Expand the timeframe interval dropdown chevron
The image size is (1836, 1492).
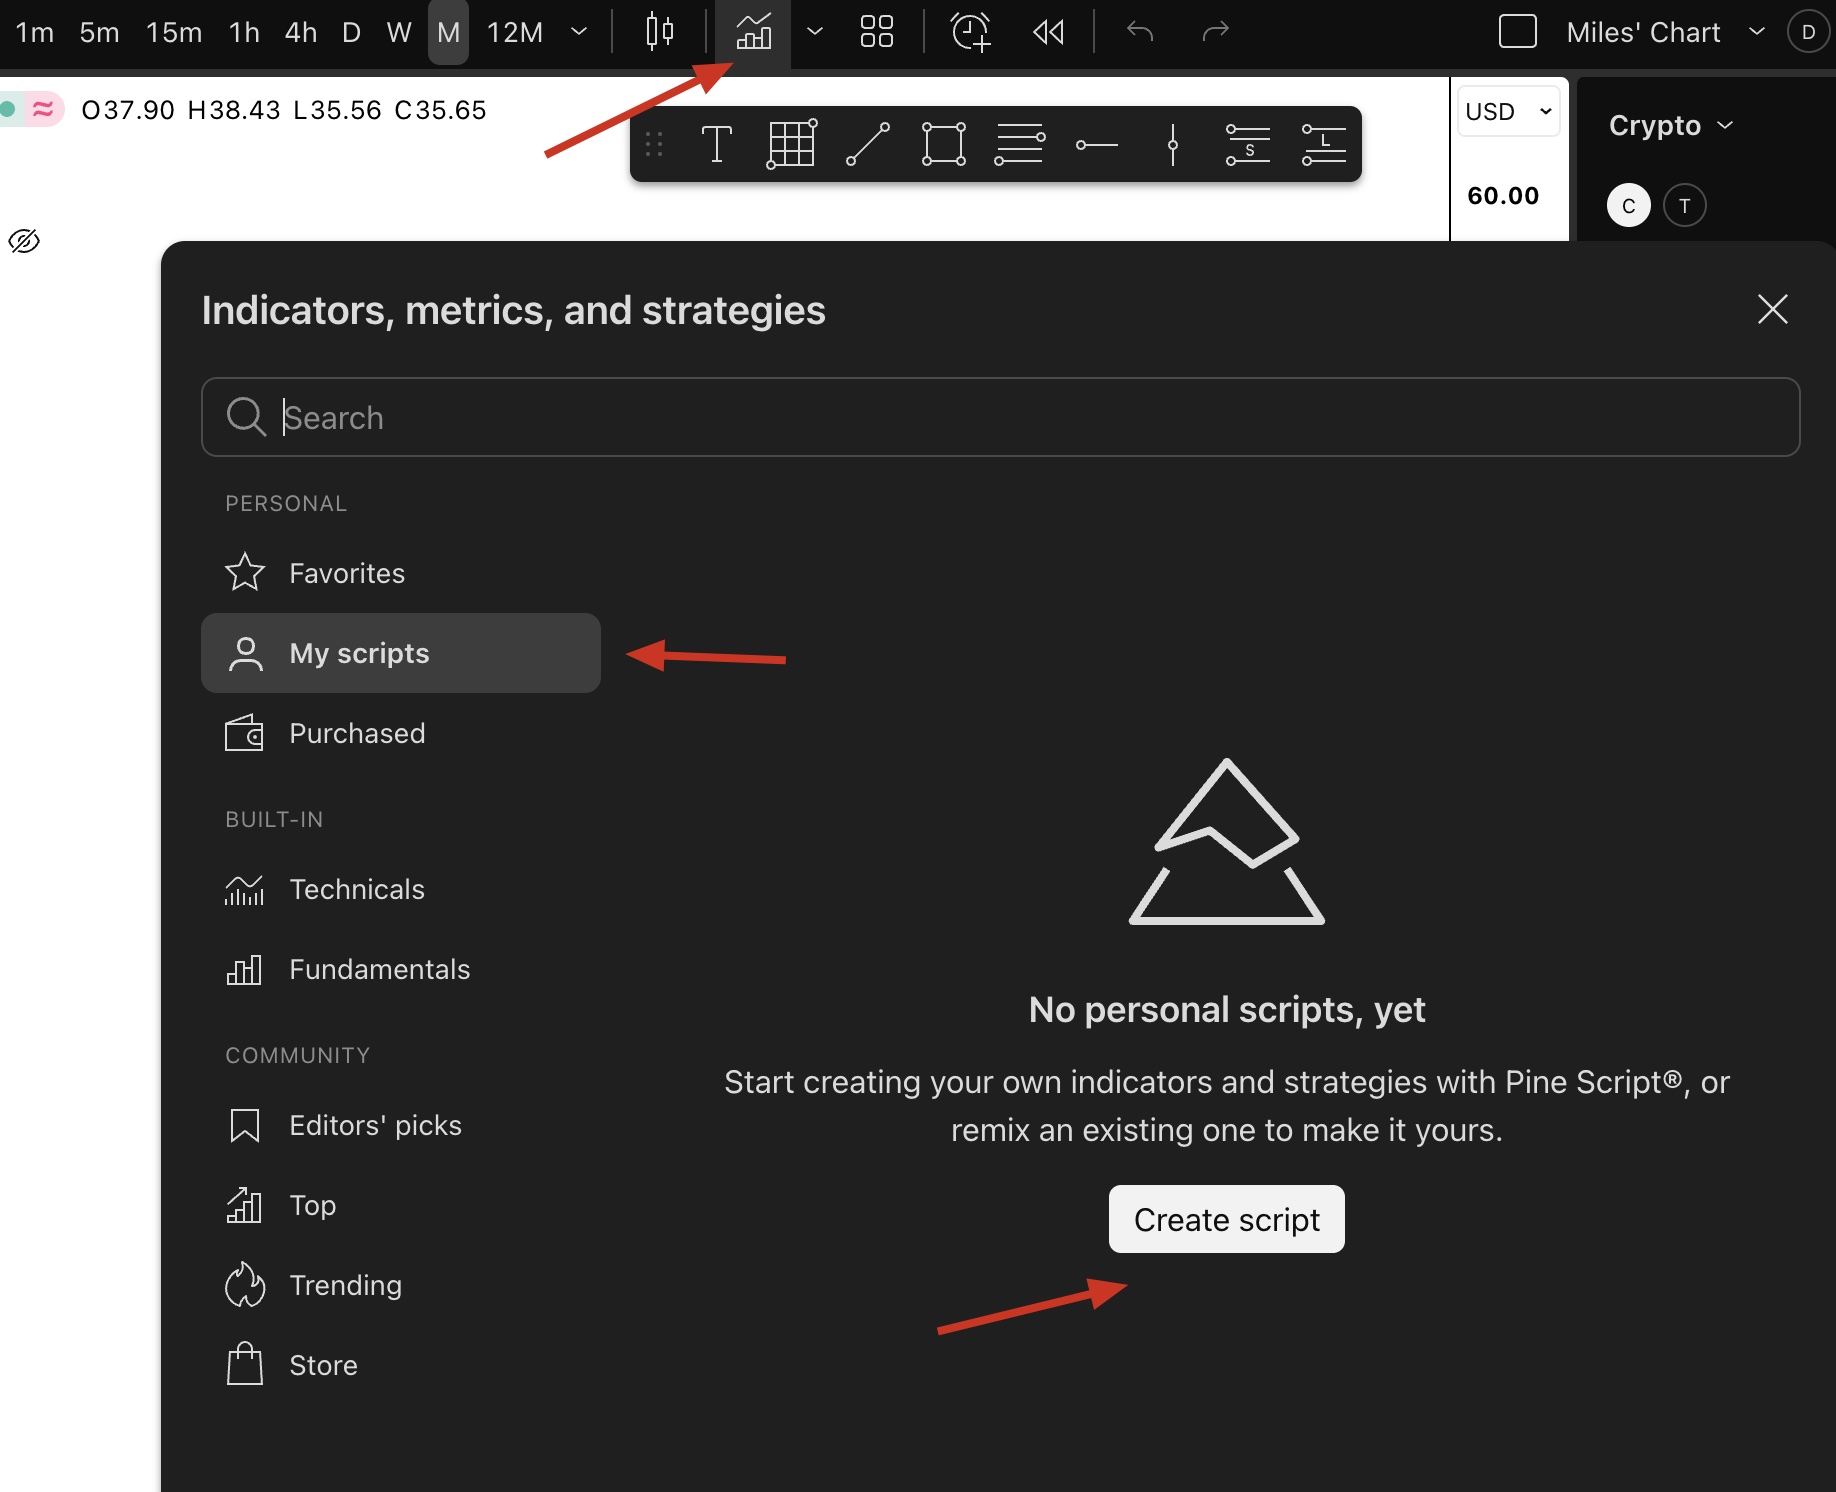pos(579,32)
